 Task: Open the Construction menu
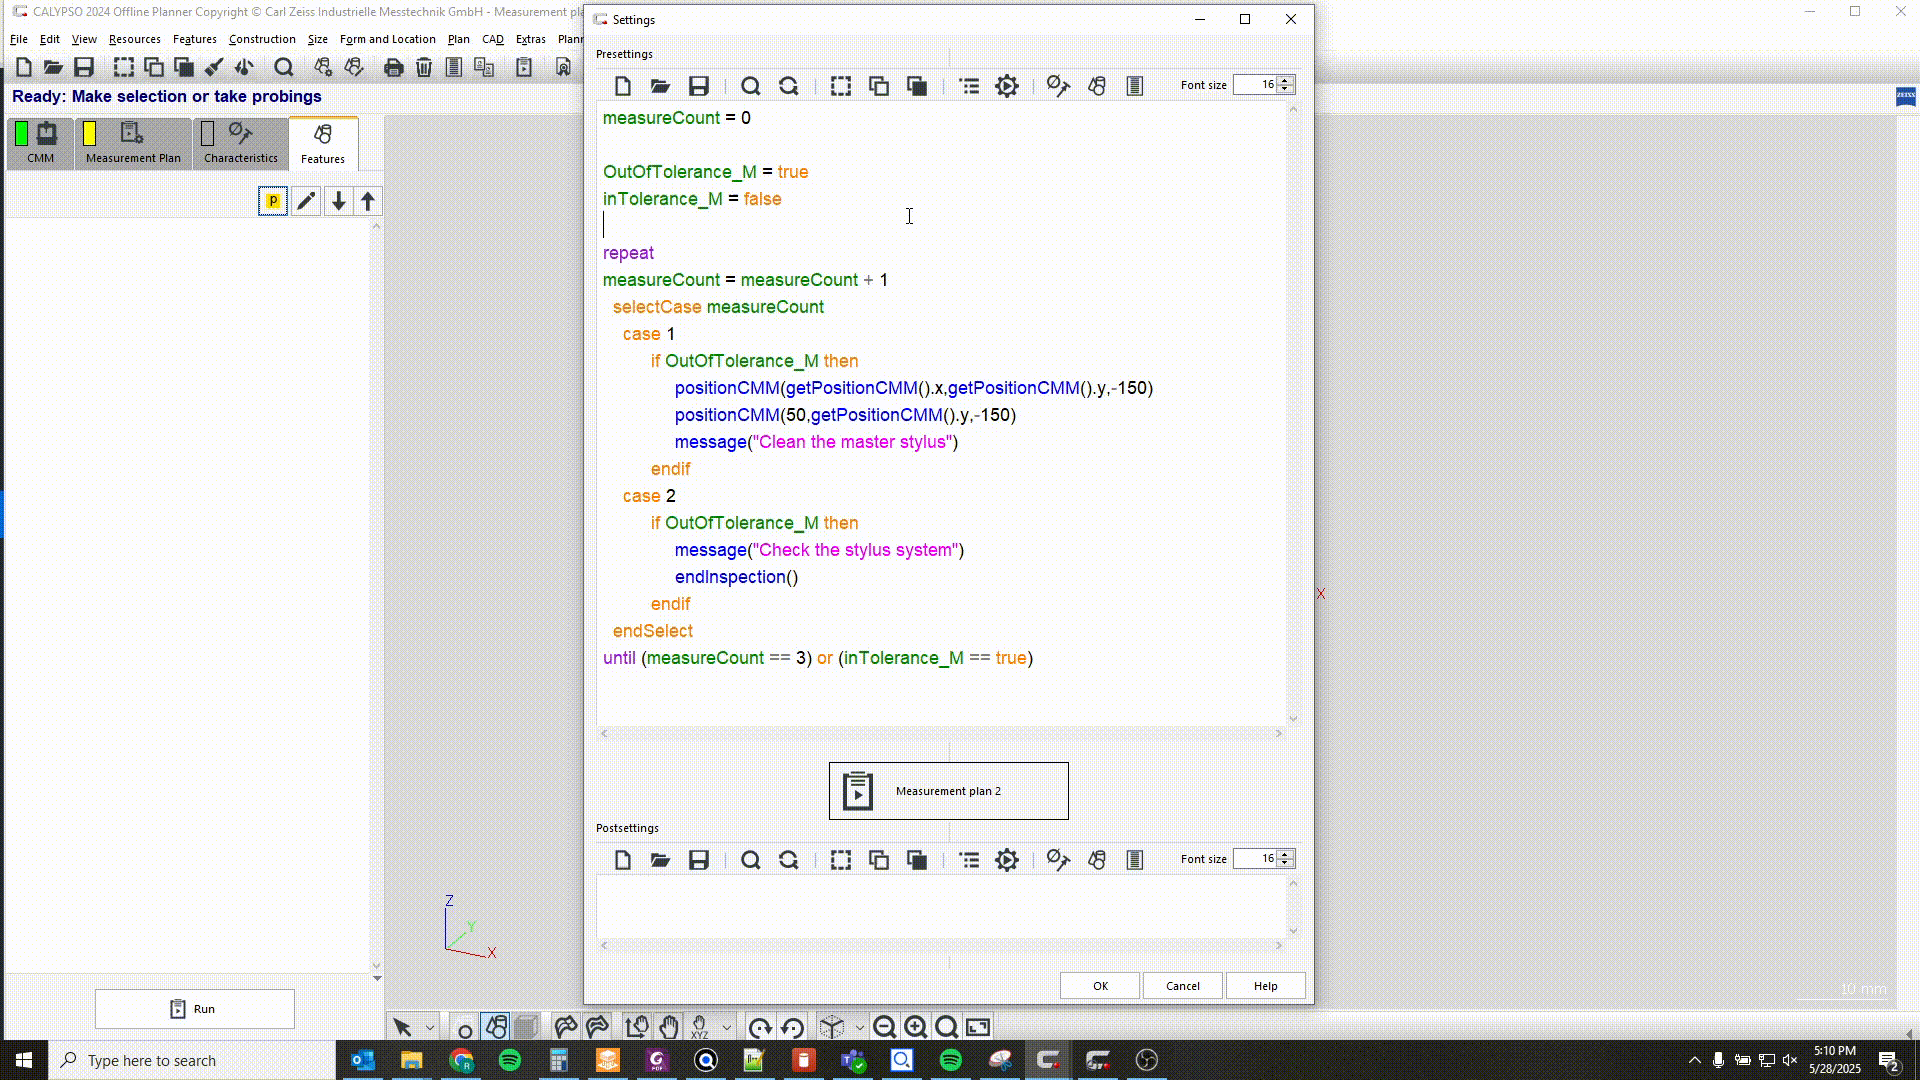click(261, 39)
